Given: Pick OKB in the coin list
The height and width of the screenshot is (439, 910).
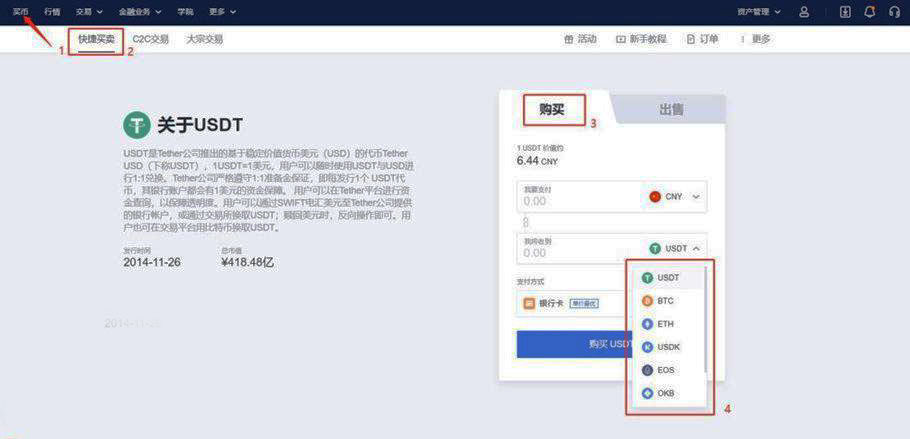Looking at the screenshot, I should click(665, 393).
